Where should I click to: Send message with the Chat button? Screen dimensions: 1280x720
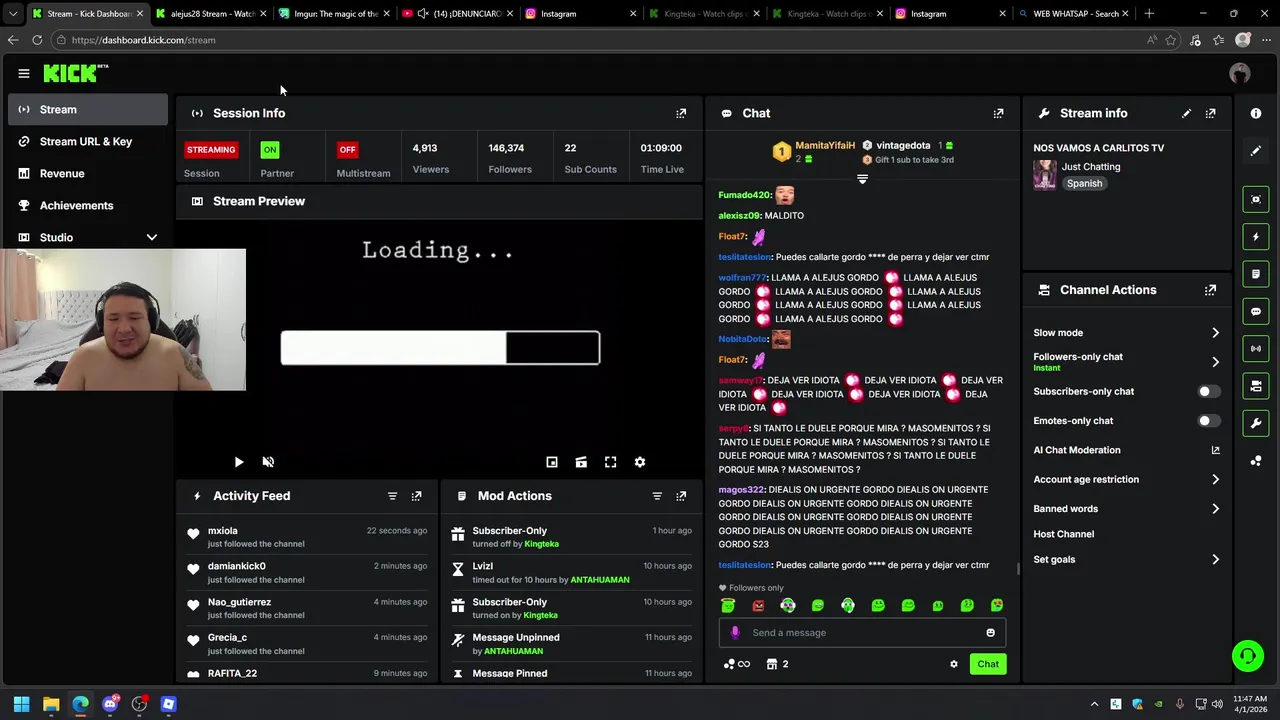click(x=988, y=664)
